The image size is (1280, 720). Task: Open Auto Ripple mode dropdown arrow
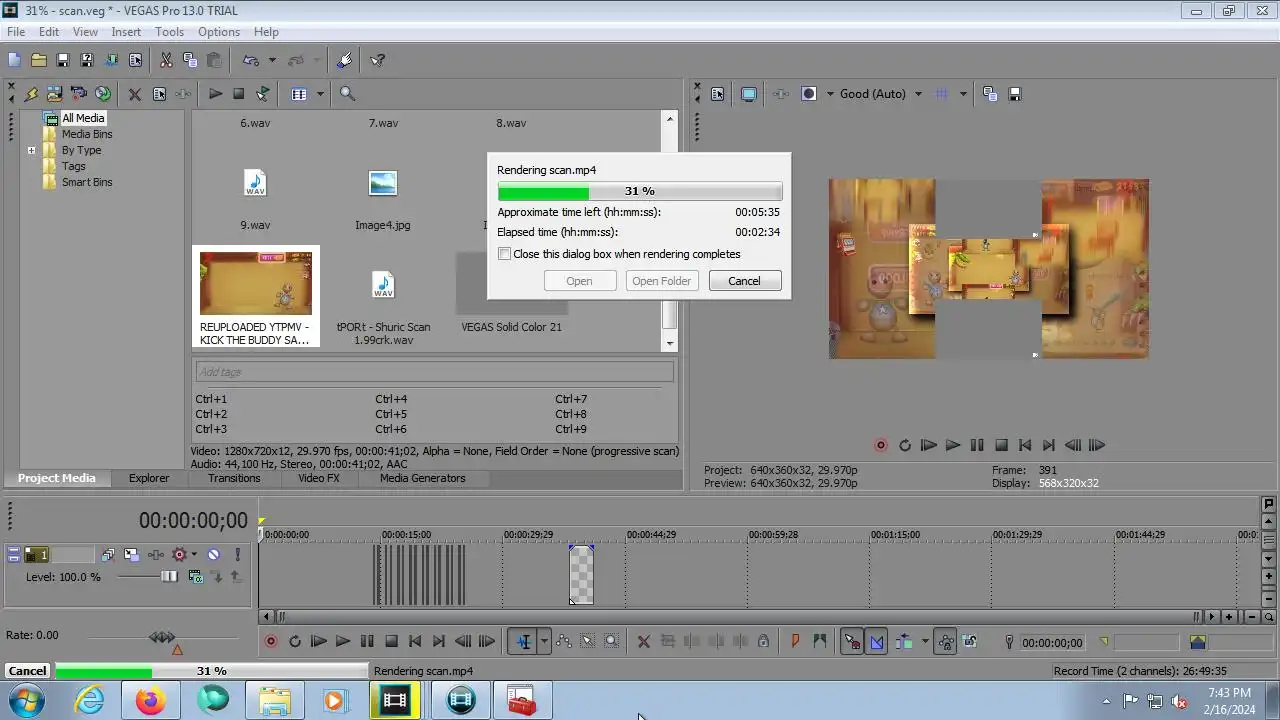[925, 642]
